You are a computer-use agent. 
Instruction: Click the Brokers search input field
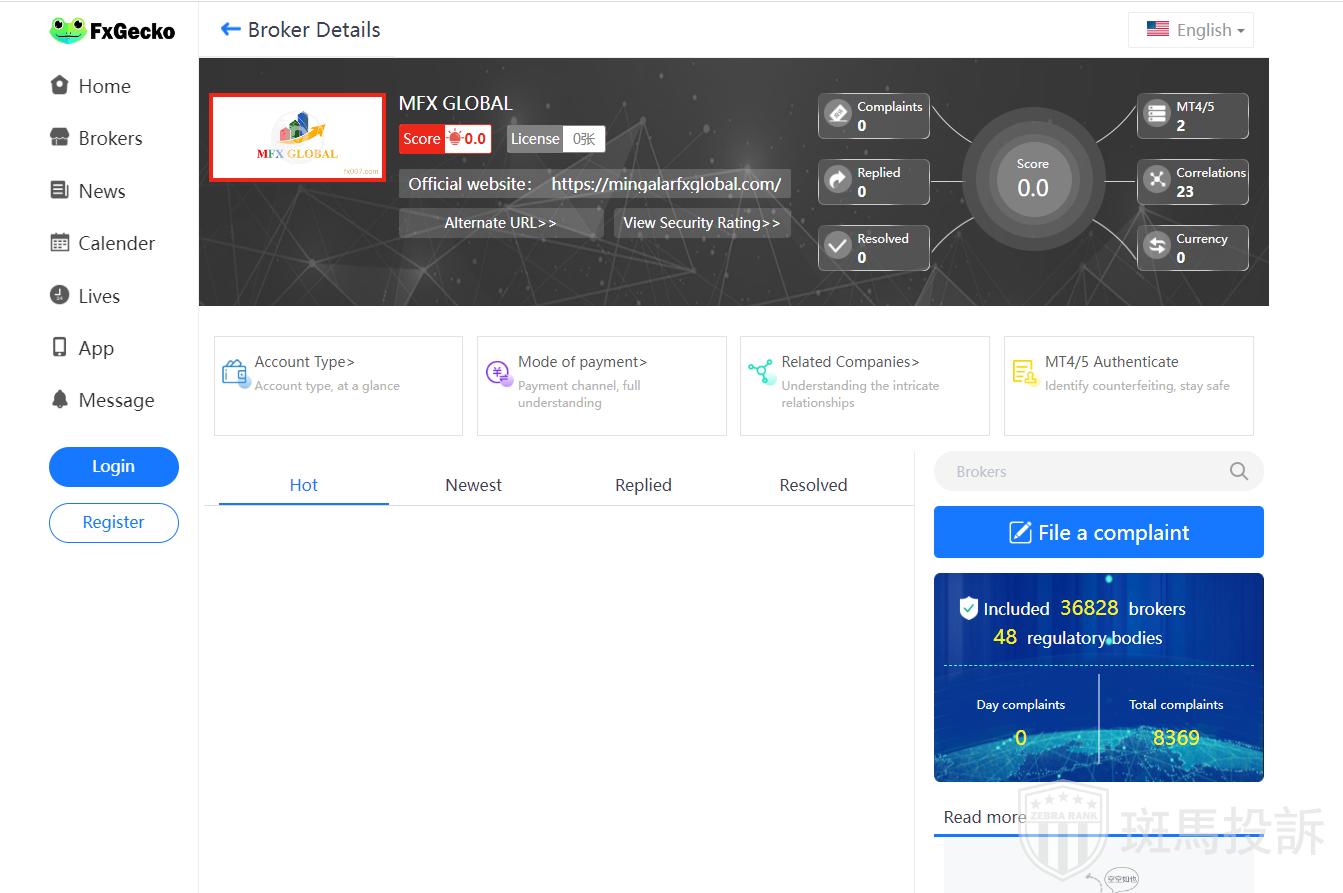tap(1080, 472)
